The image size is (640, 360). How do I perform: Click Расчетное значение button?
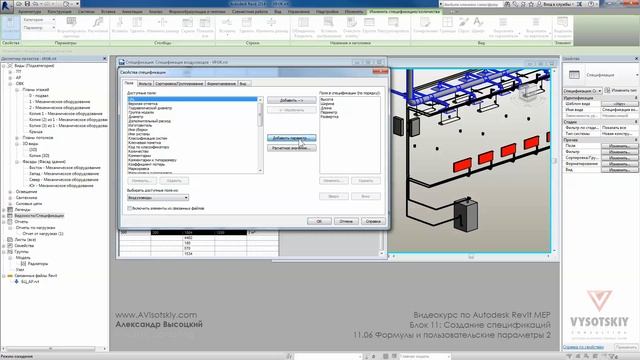pos(291,148)
